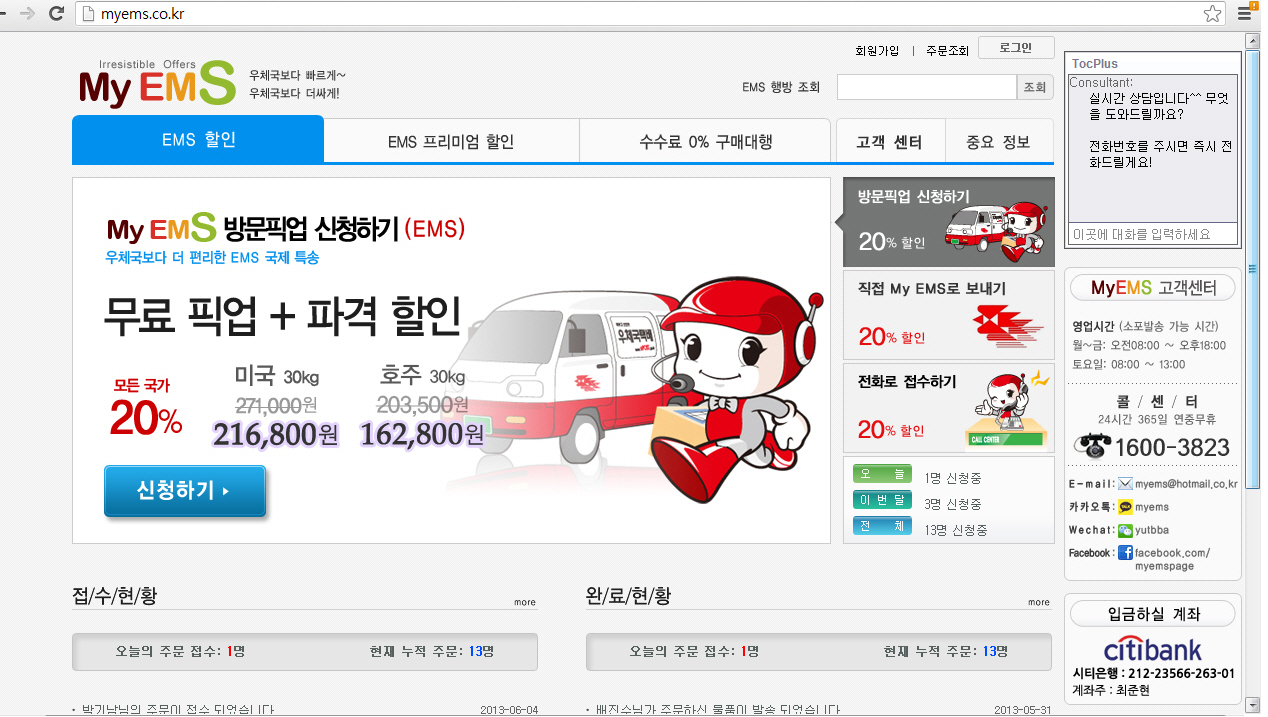Select the EMS 할인 tab
This screenshot has width=1268, height=717.
(x=198, y=139)
